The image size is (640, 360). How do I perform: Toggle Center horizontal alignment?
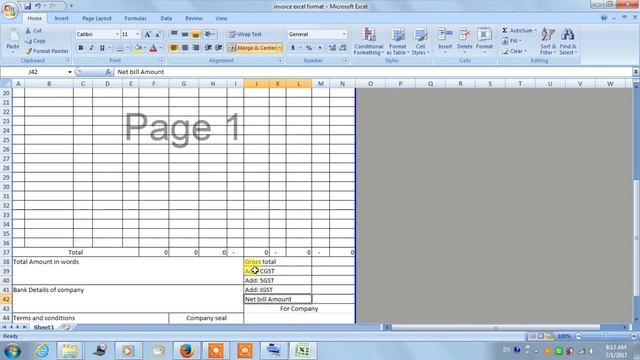185,48
